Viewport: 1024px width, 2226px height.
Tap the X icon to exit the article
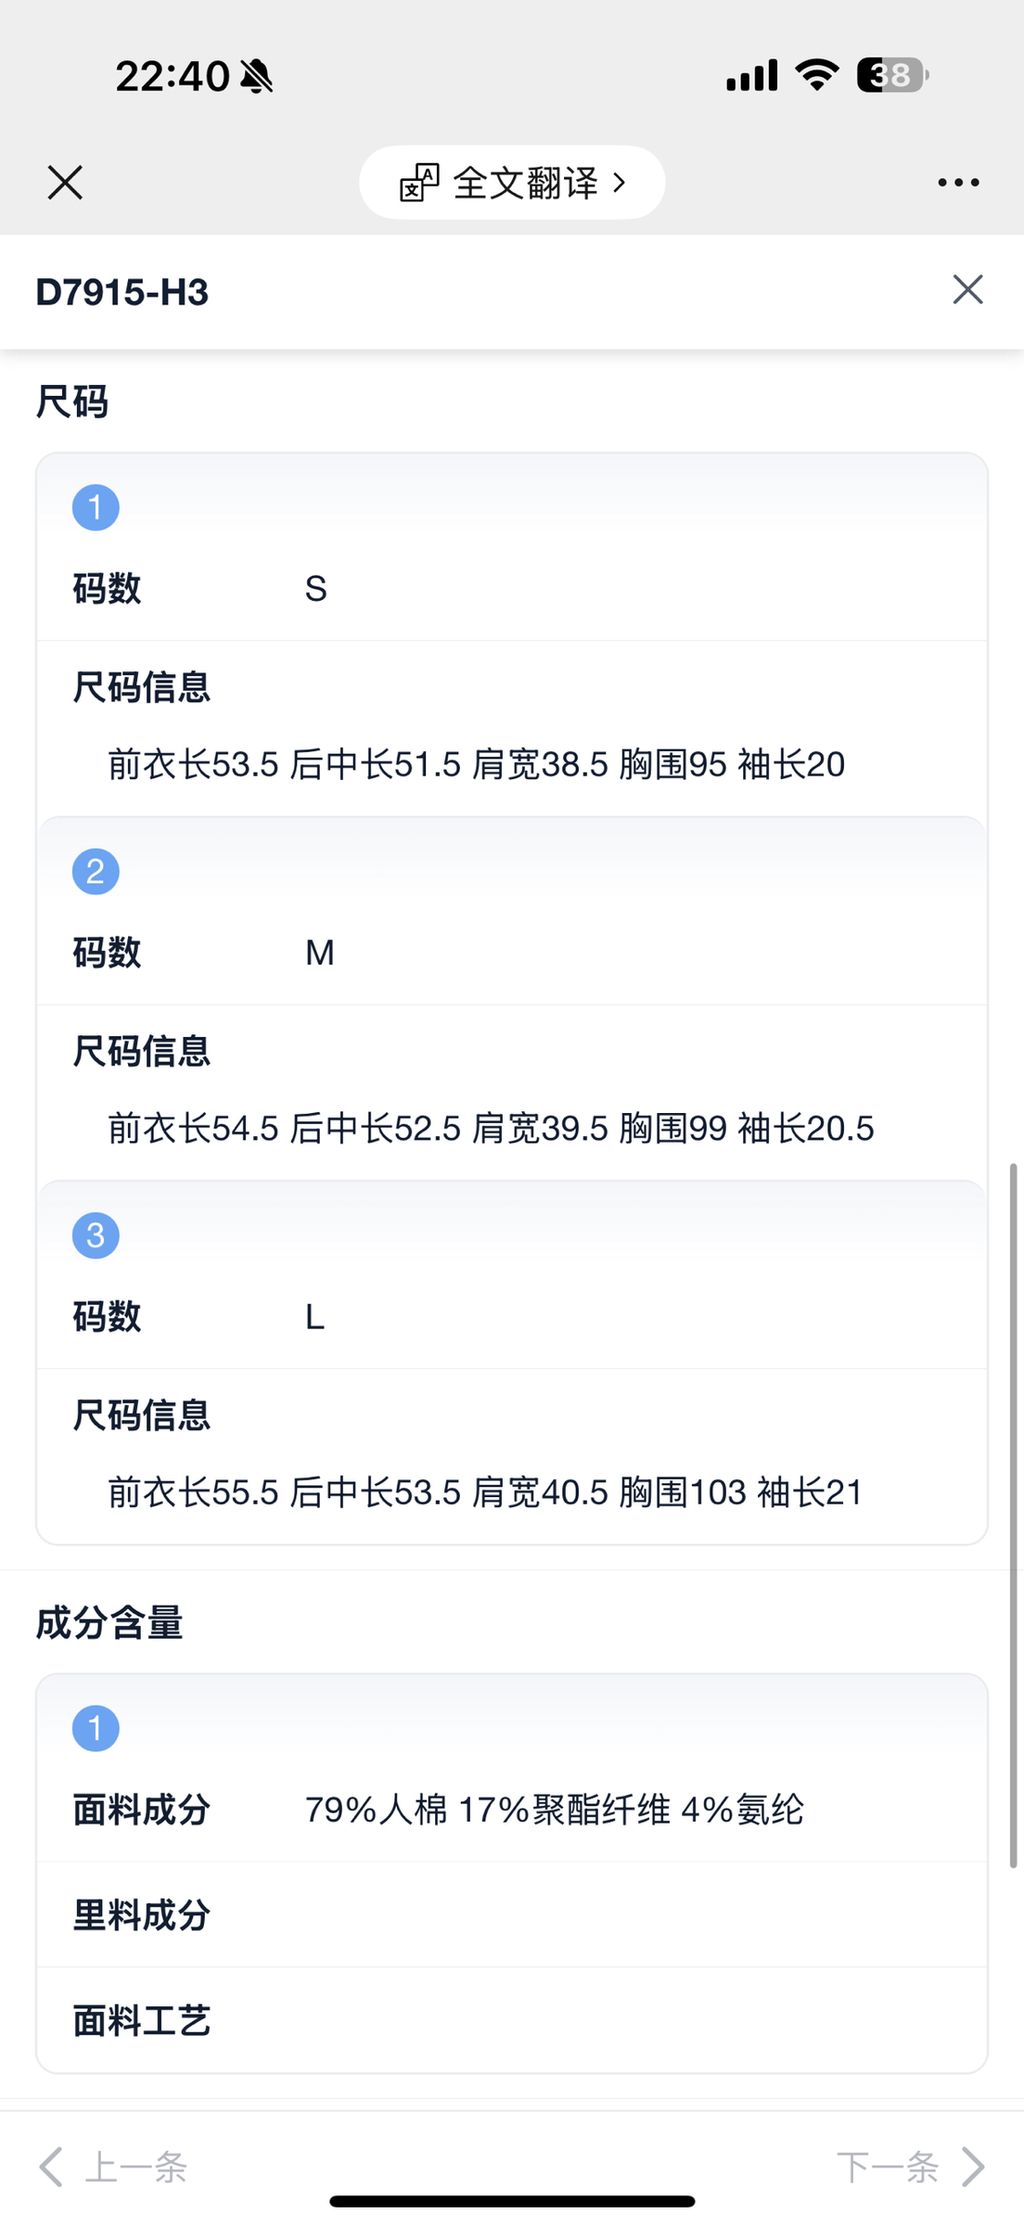pyautogui.click(x=64, y=182)
